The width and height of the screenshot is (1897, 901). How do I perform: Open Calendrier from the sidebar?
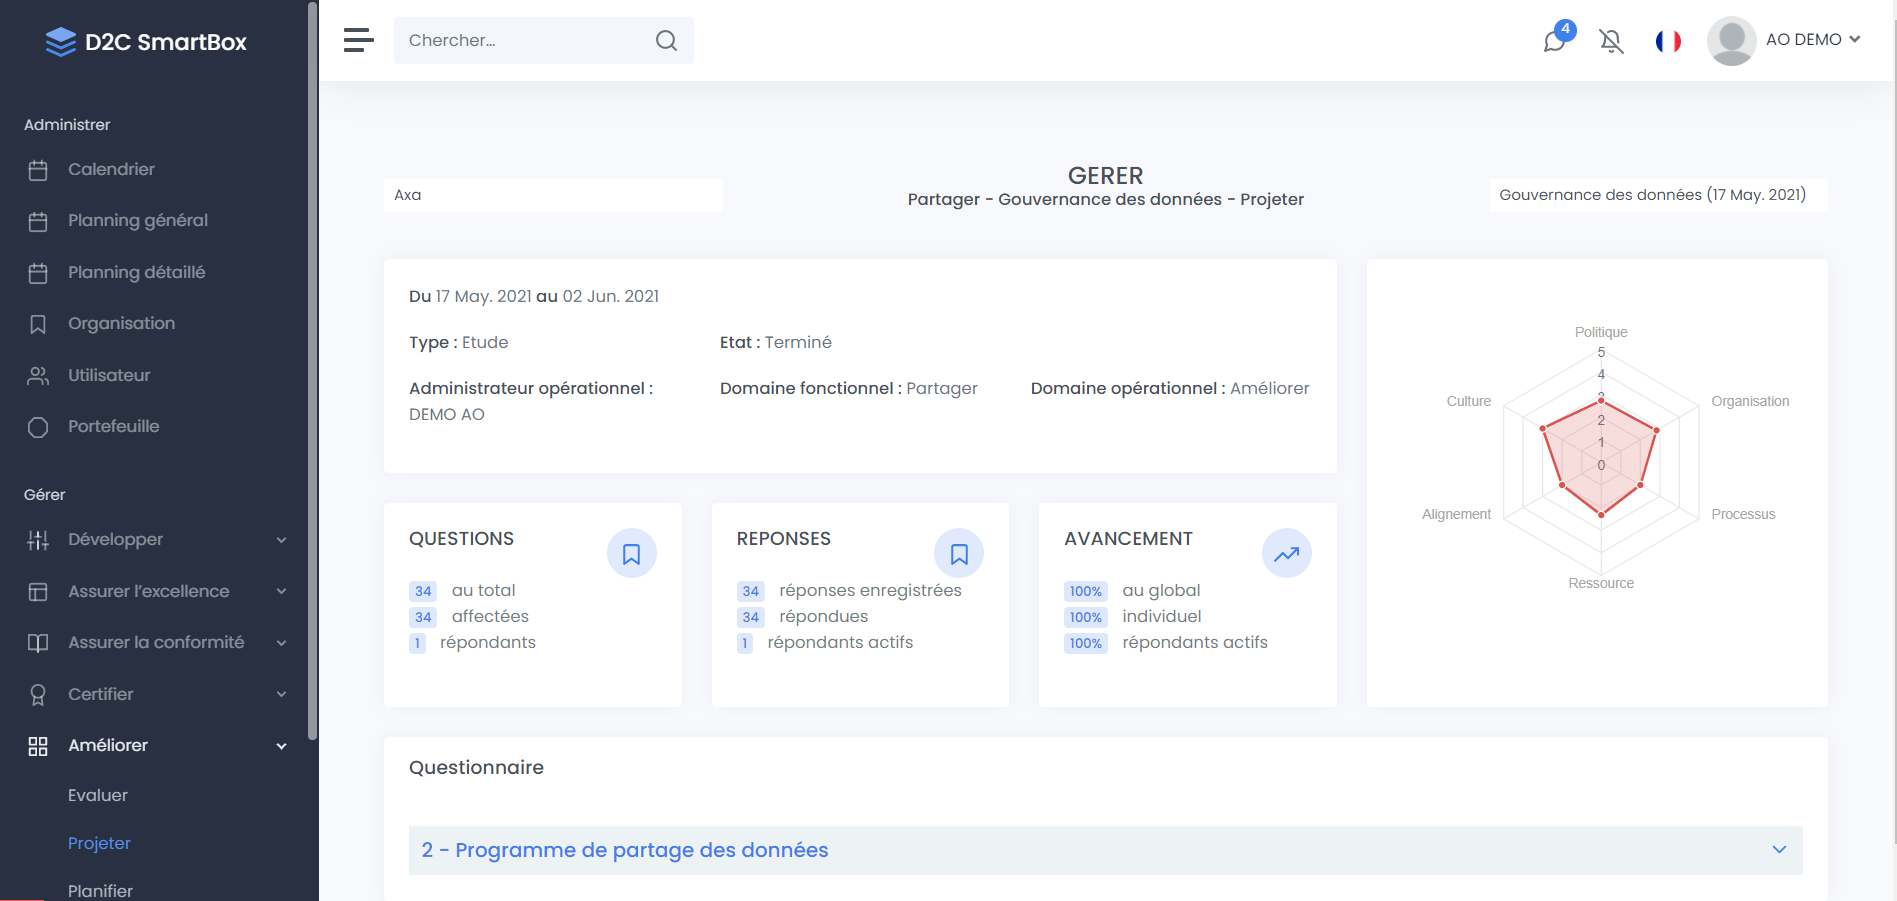click(111, 170)
